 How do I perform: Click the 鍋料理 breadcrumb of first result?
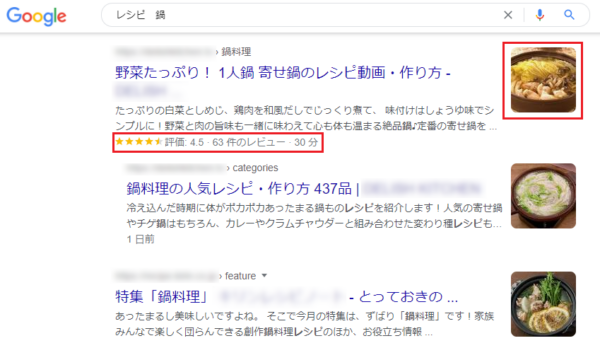pos(236,52)
